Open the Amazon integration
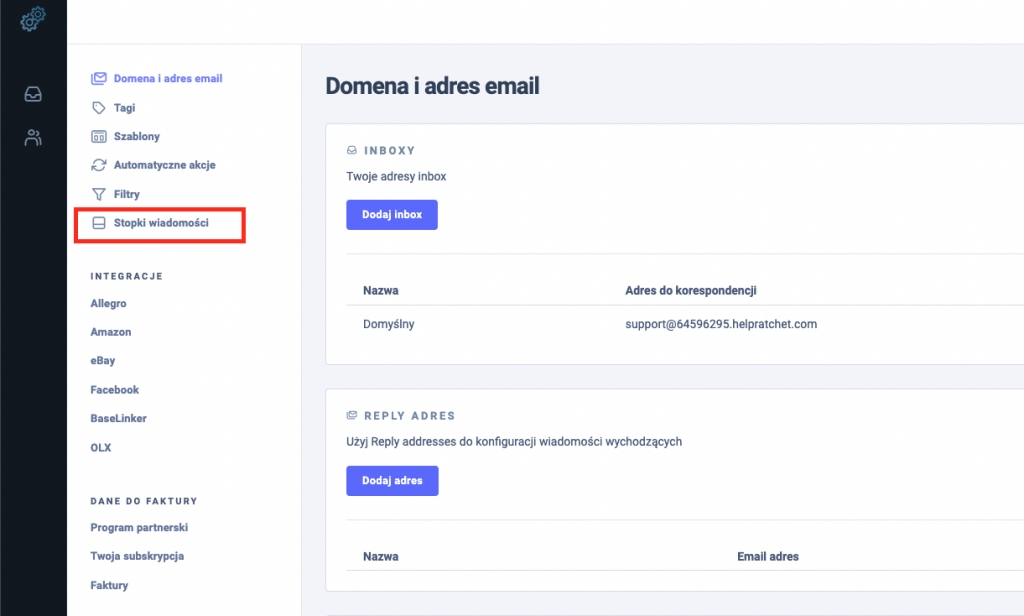The image size is (1024, 616). 110,332
